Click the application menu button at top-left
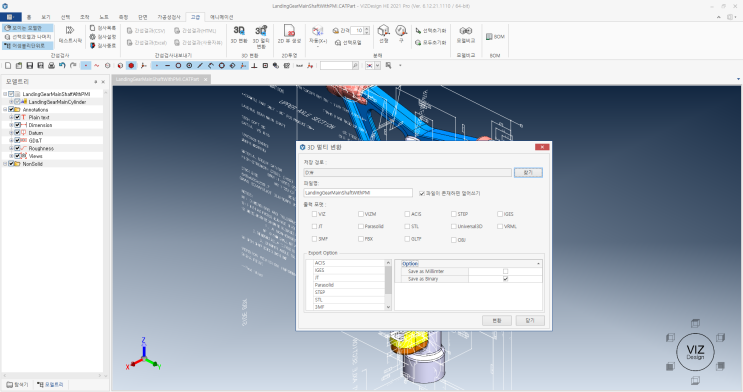The image size is (743, 392). click(10, 17)
